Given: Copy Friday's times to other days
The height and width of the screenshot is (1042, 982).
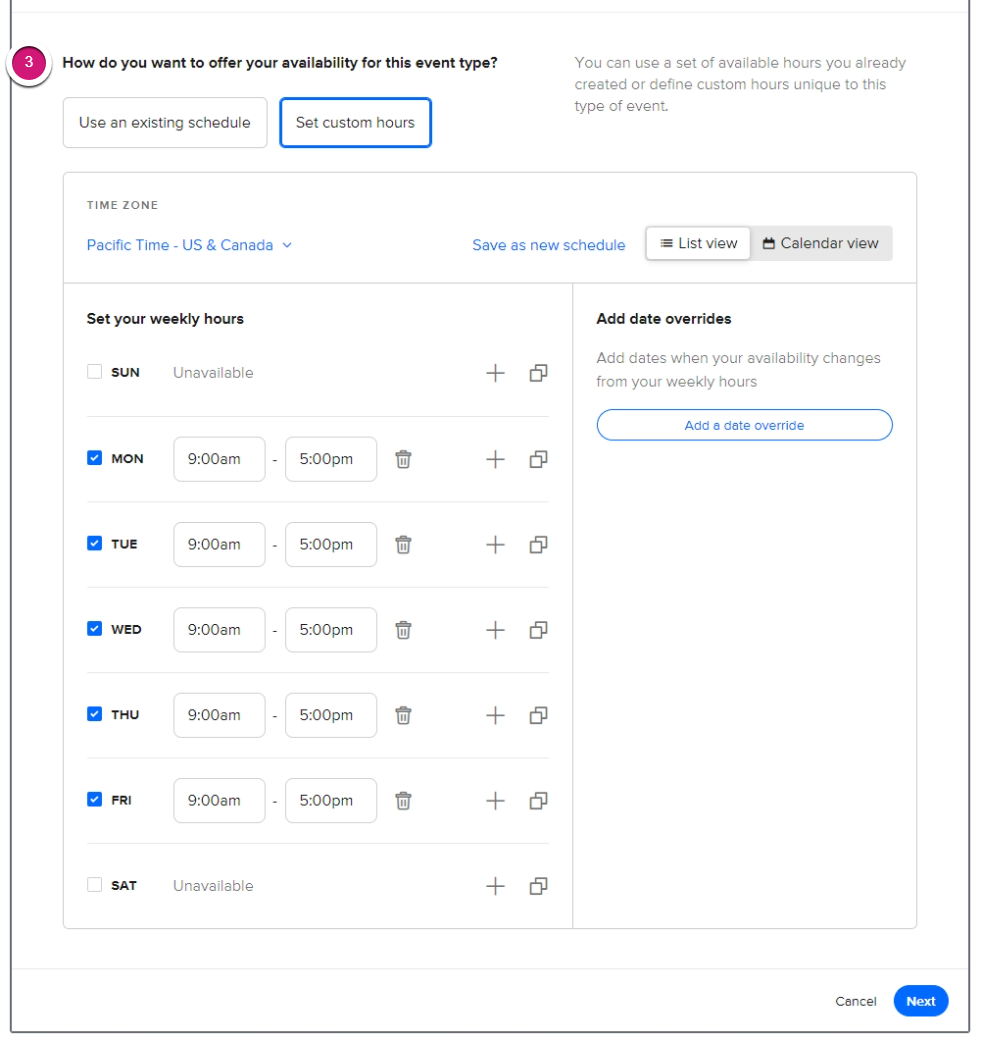Looking at the screenshot, I should point(539,801).
